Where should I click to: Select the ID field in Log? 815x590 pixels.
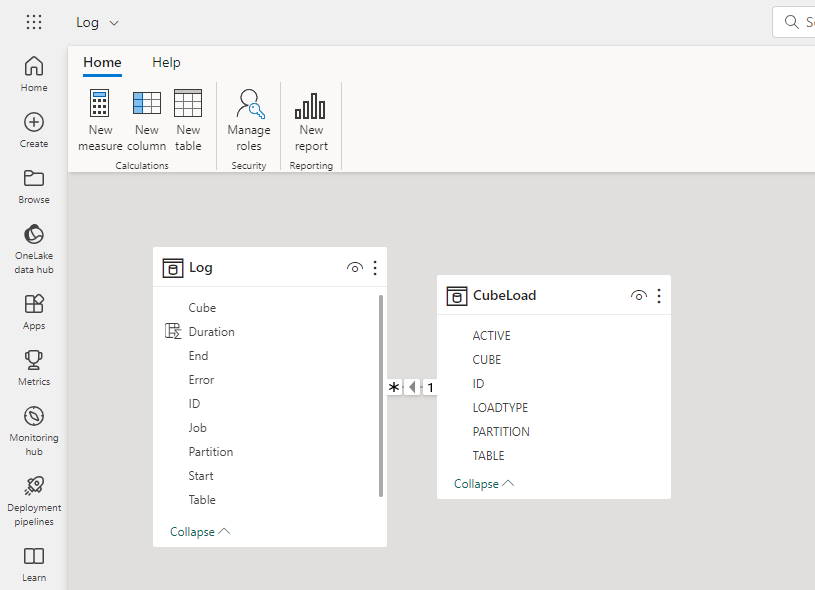tap(194, 404)
